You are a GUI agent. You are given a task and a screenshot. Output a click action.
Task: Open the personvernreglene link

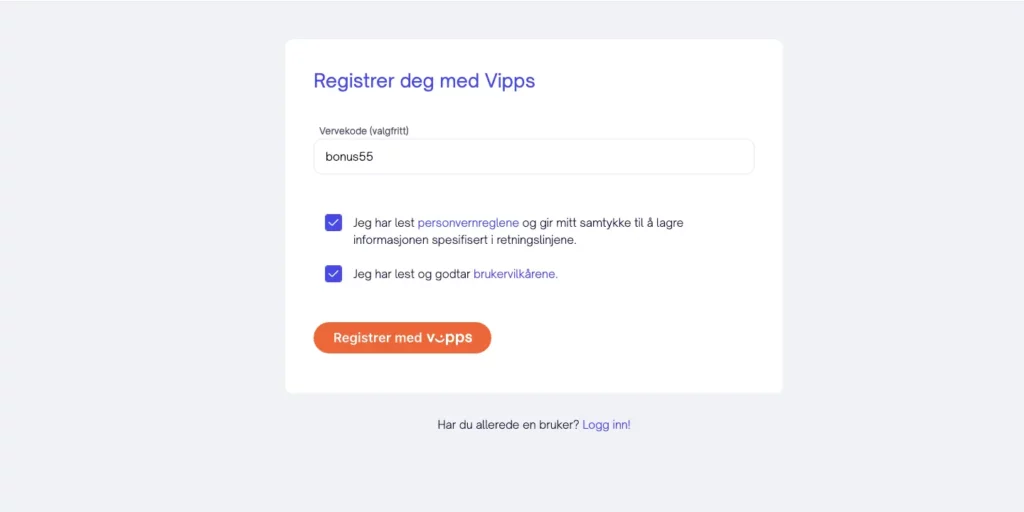tap(468, 223)
